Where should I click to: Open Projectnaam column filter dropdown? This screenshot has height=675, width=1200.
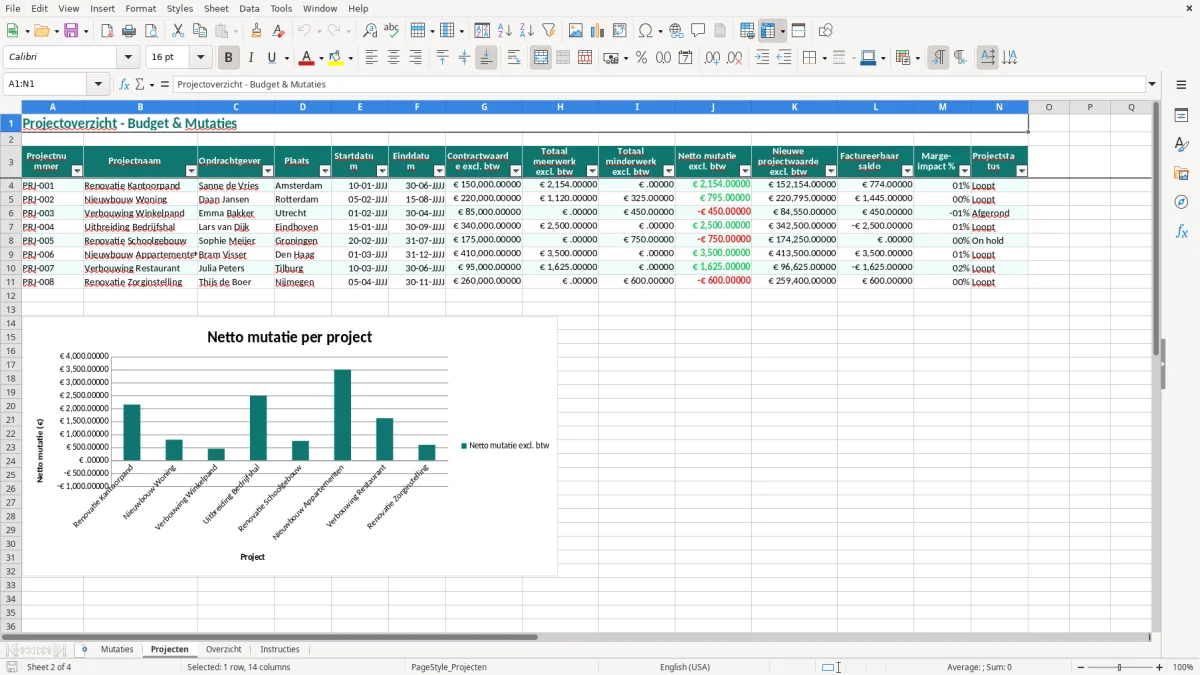pyautogui.click(x=191, y=171)
